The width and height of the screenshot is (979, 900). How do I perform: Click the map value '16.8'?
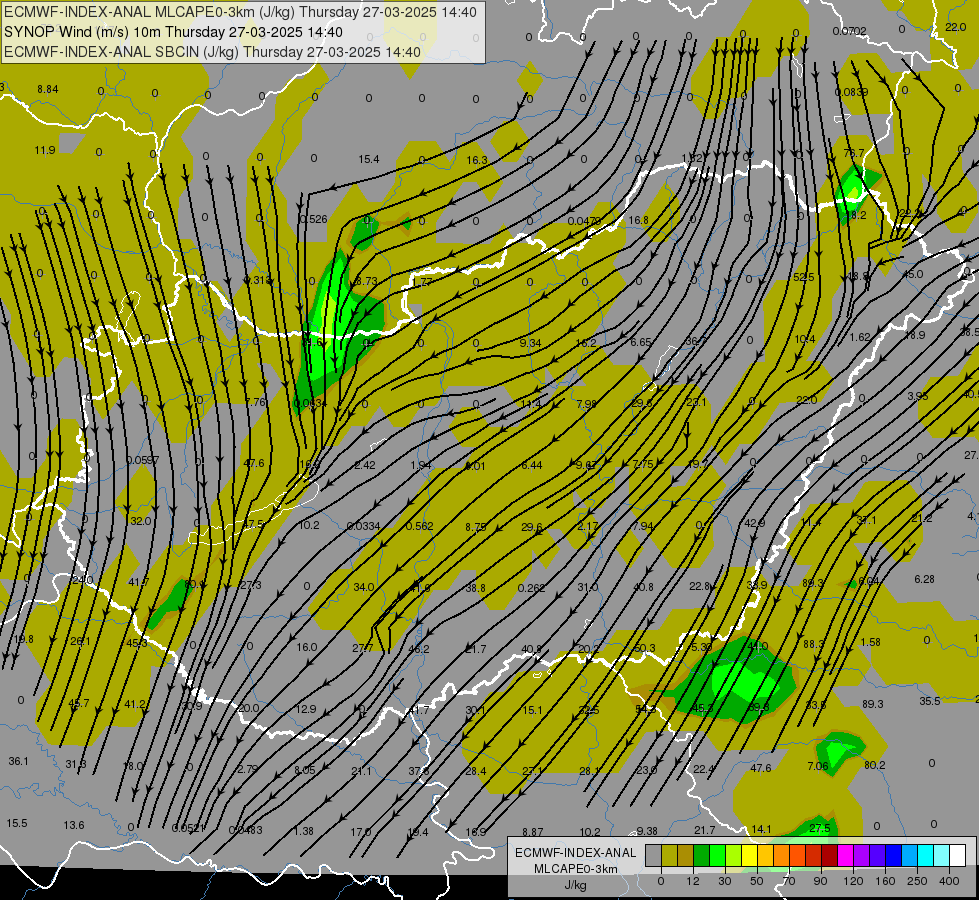click(x=638, y=220)
